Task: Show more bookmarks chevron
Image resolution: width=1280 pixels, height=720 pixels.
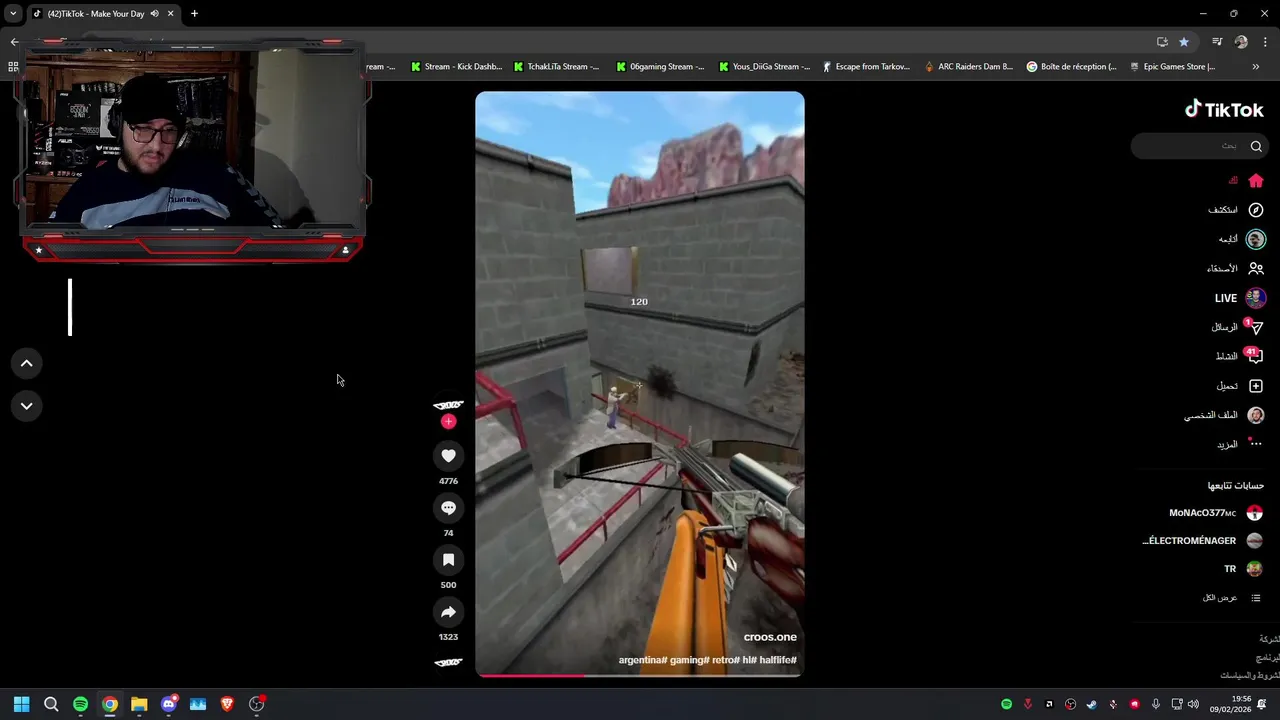Action: tap(1256, 67)
